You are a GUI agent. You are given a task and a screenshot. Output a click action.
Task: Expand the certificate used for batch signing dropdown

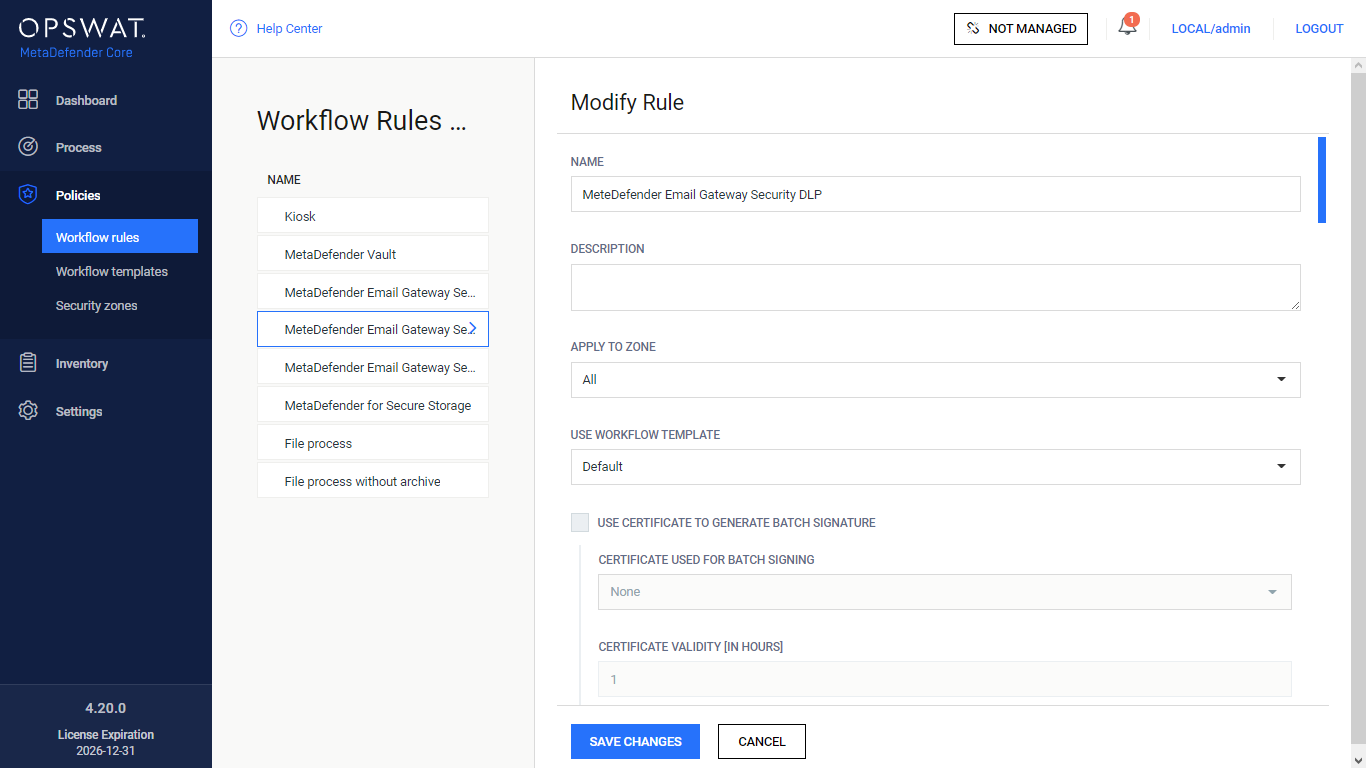tap(944, 592)
